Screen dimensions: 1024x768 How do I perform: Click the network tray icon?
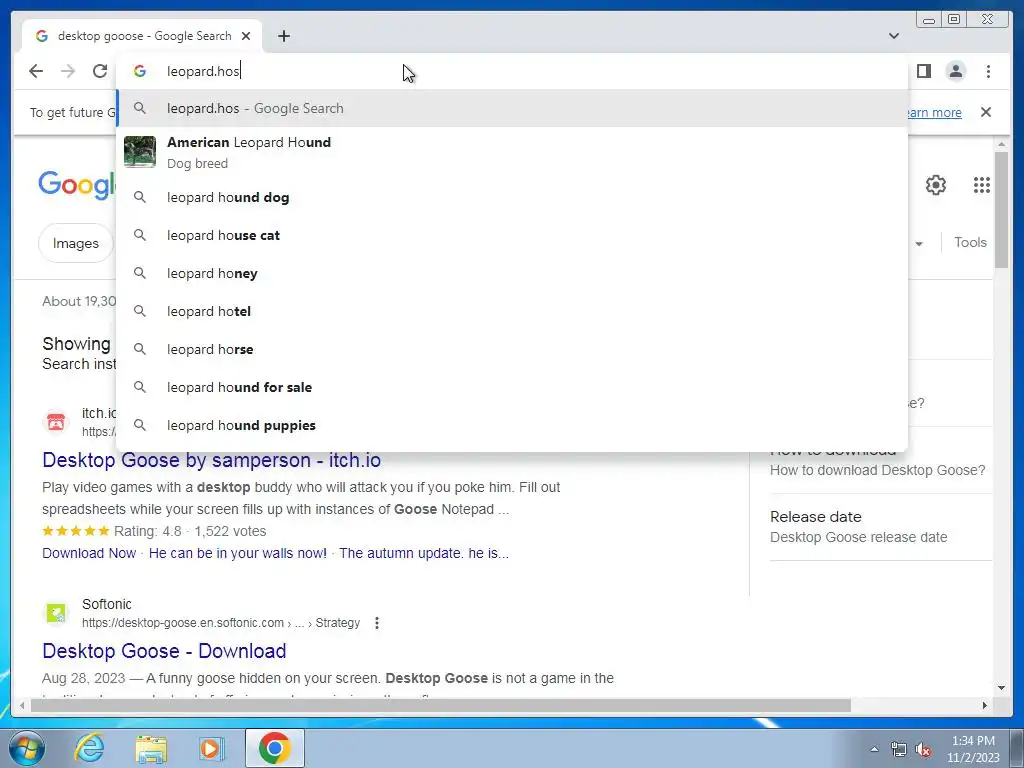pos(899,749)
